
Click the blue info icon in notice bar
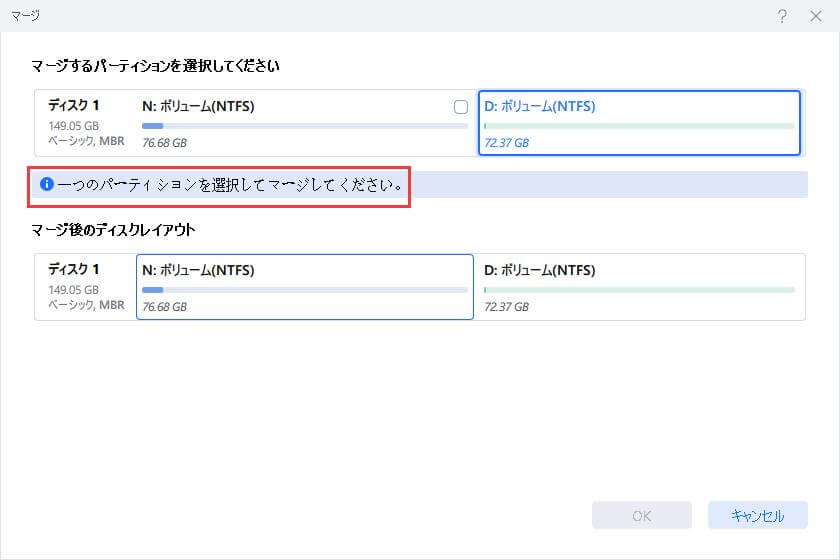pyautogui.click(x=47, y=184)
